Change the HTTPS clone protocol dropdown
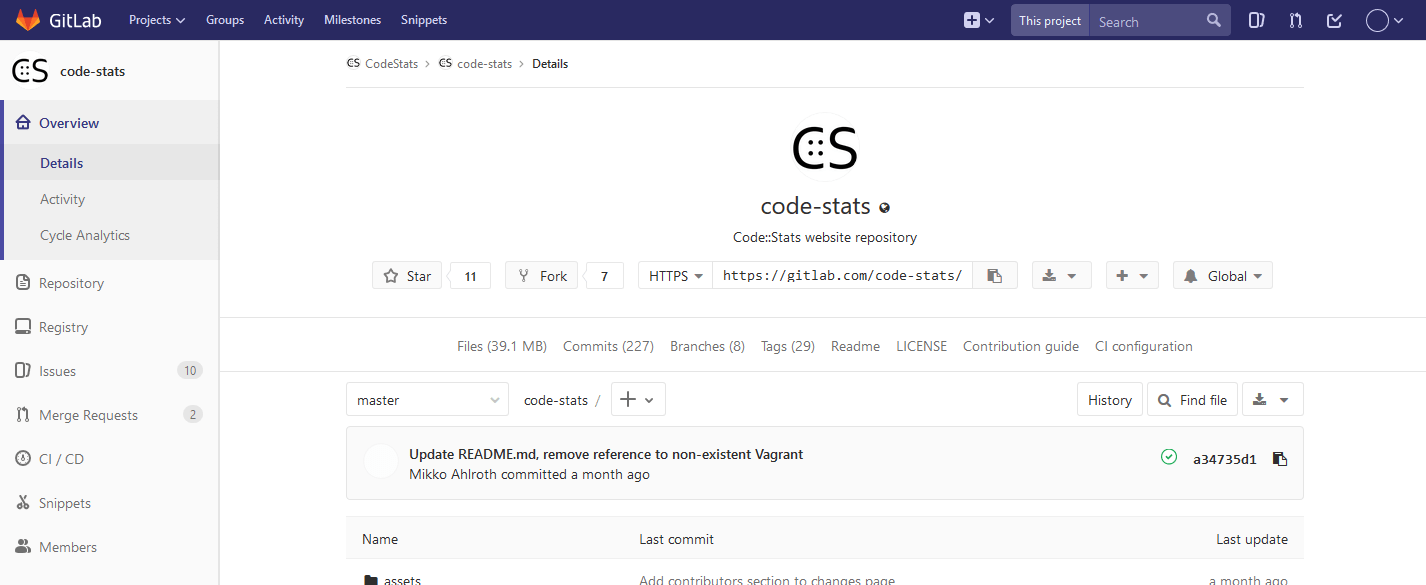Image resolution: width=1426 pixels, height=585 pixels. tap(676, 276)
